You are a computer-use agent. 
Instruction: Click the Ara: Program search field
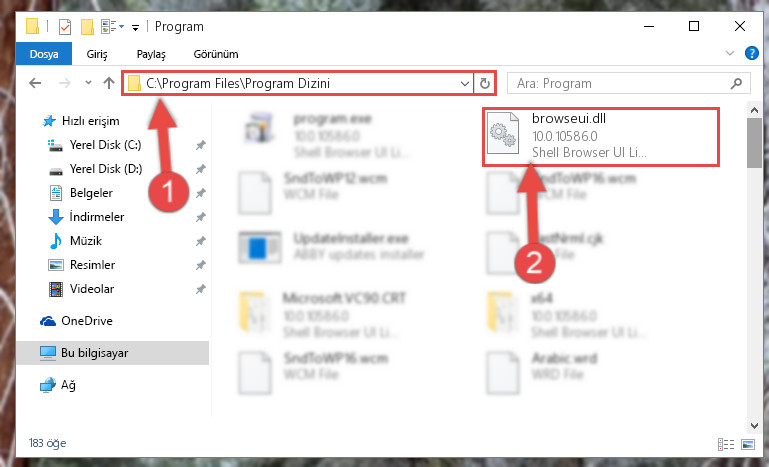pos(619,83)
